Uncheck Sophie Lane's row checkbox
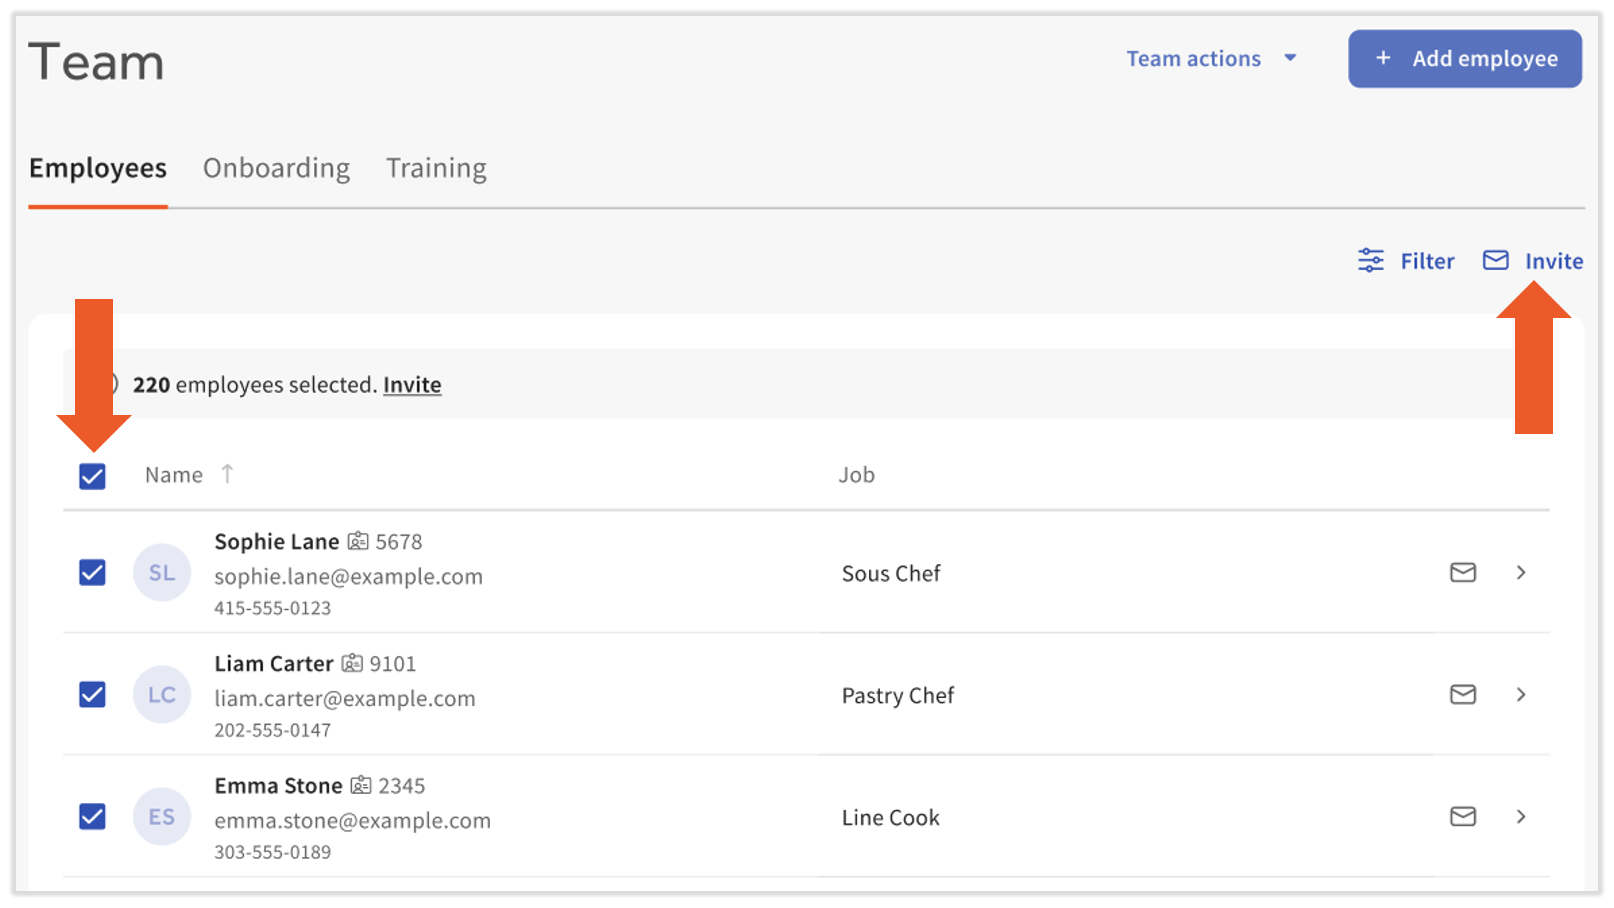This screenshot has width=1614, height=908. [x=92, y=572]
